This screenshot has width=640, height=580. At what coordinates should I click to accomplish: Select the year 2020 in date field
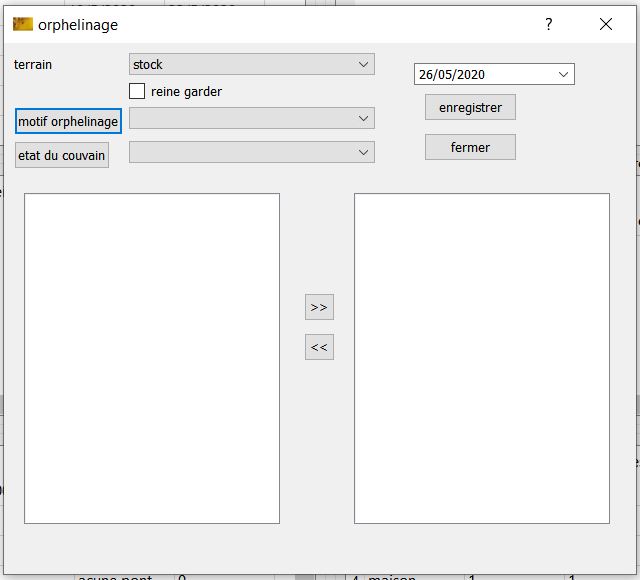(470, 75)
